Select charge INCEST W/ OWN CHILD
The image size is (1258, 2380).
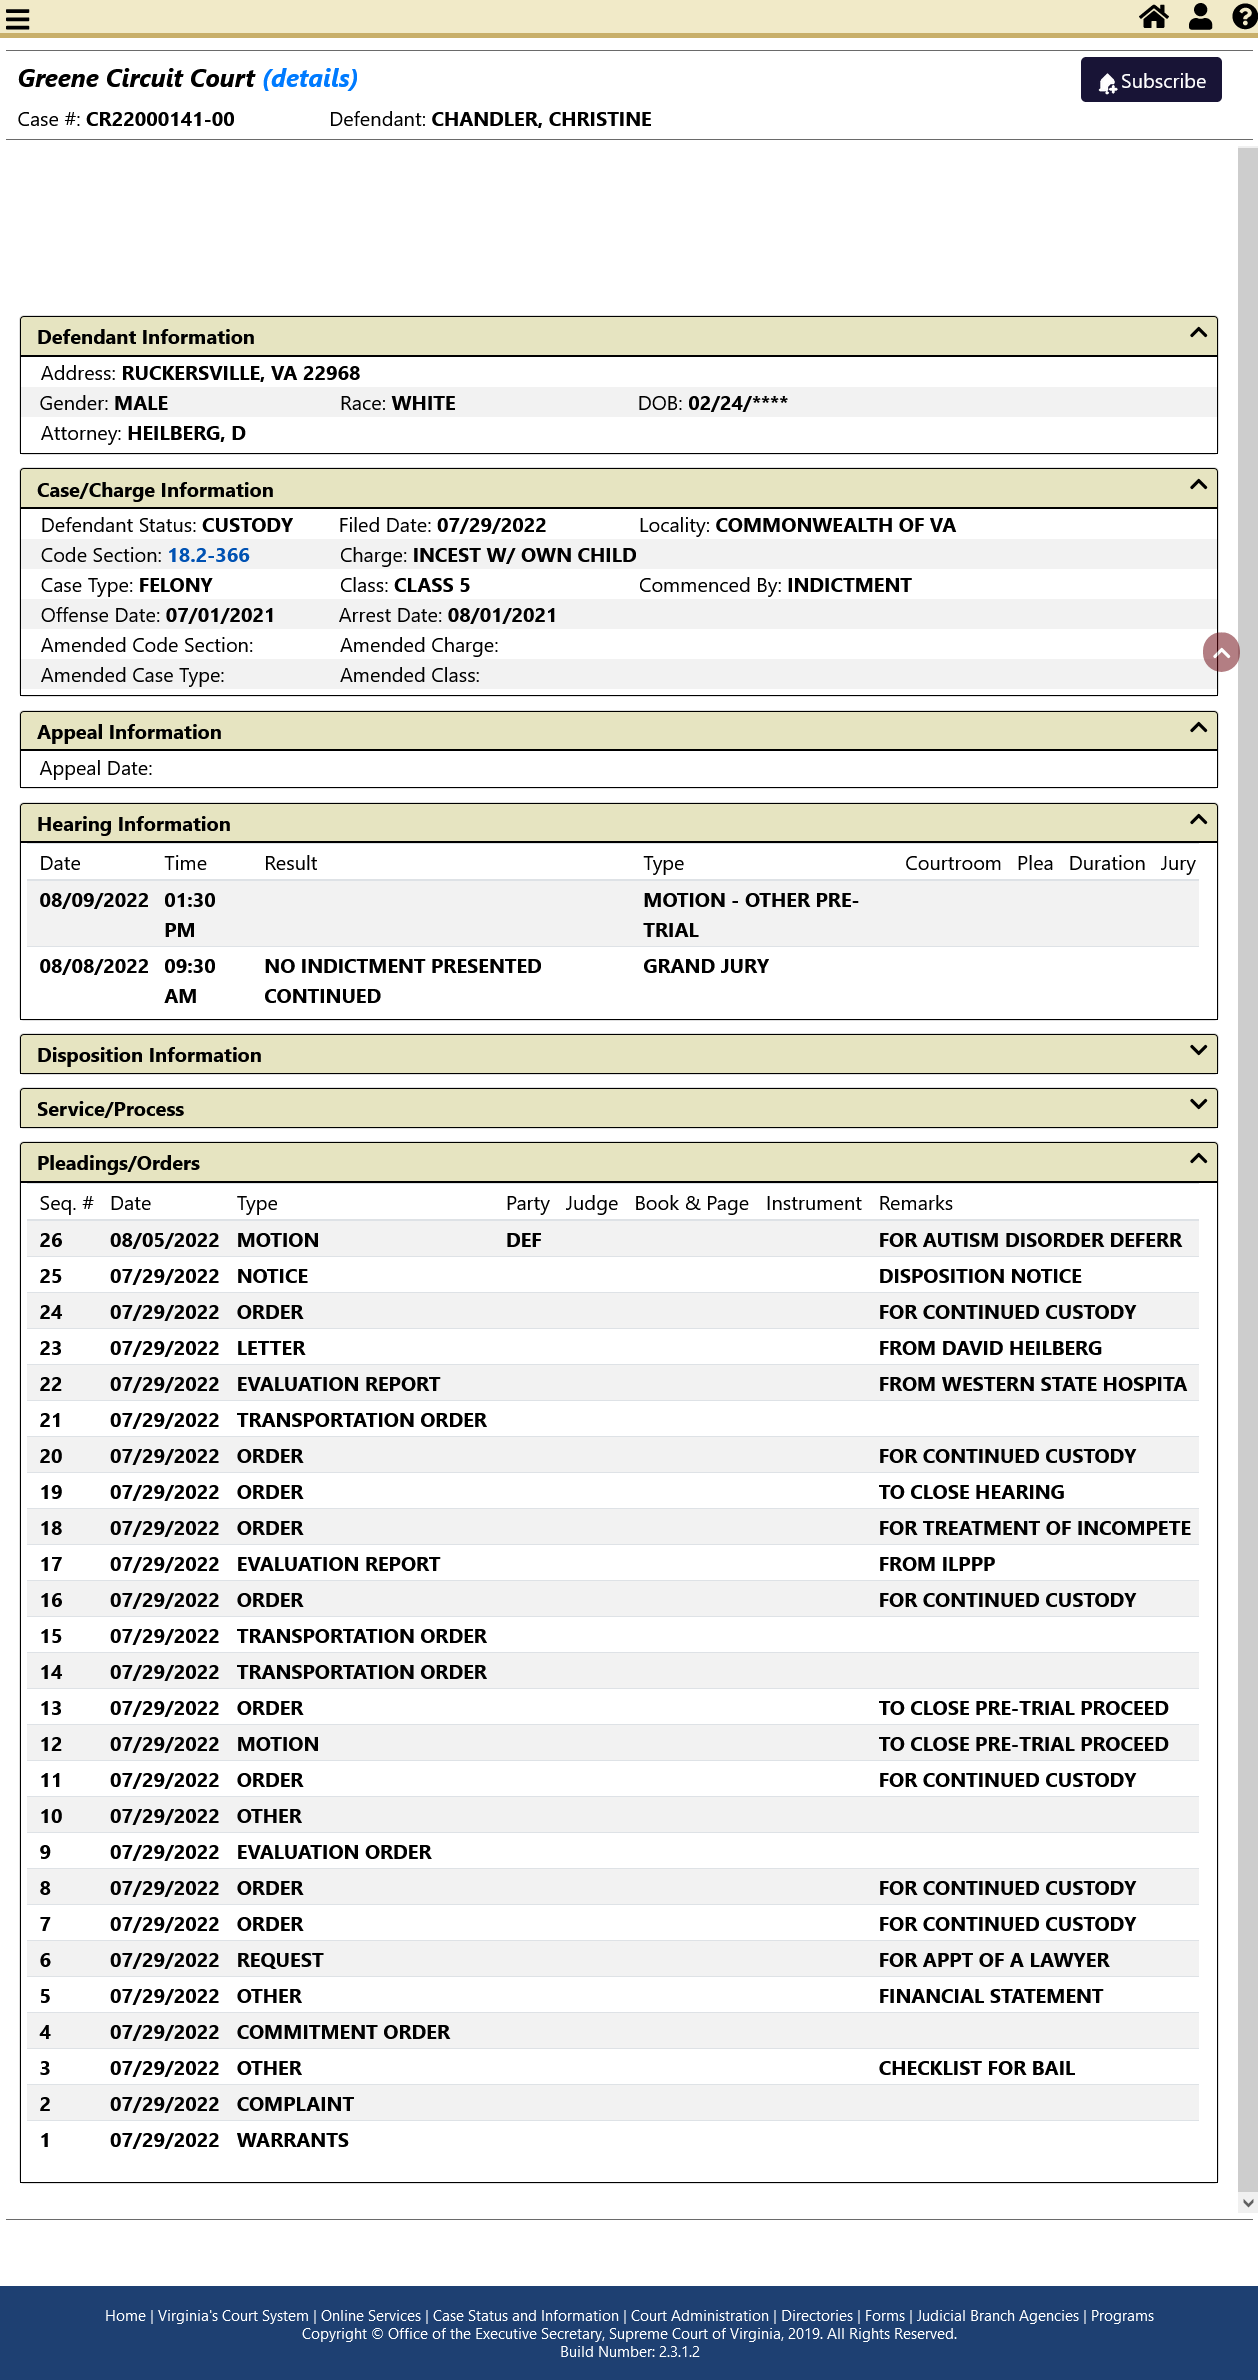tap(524, 555)
